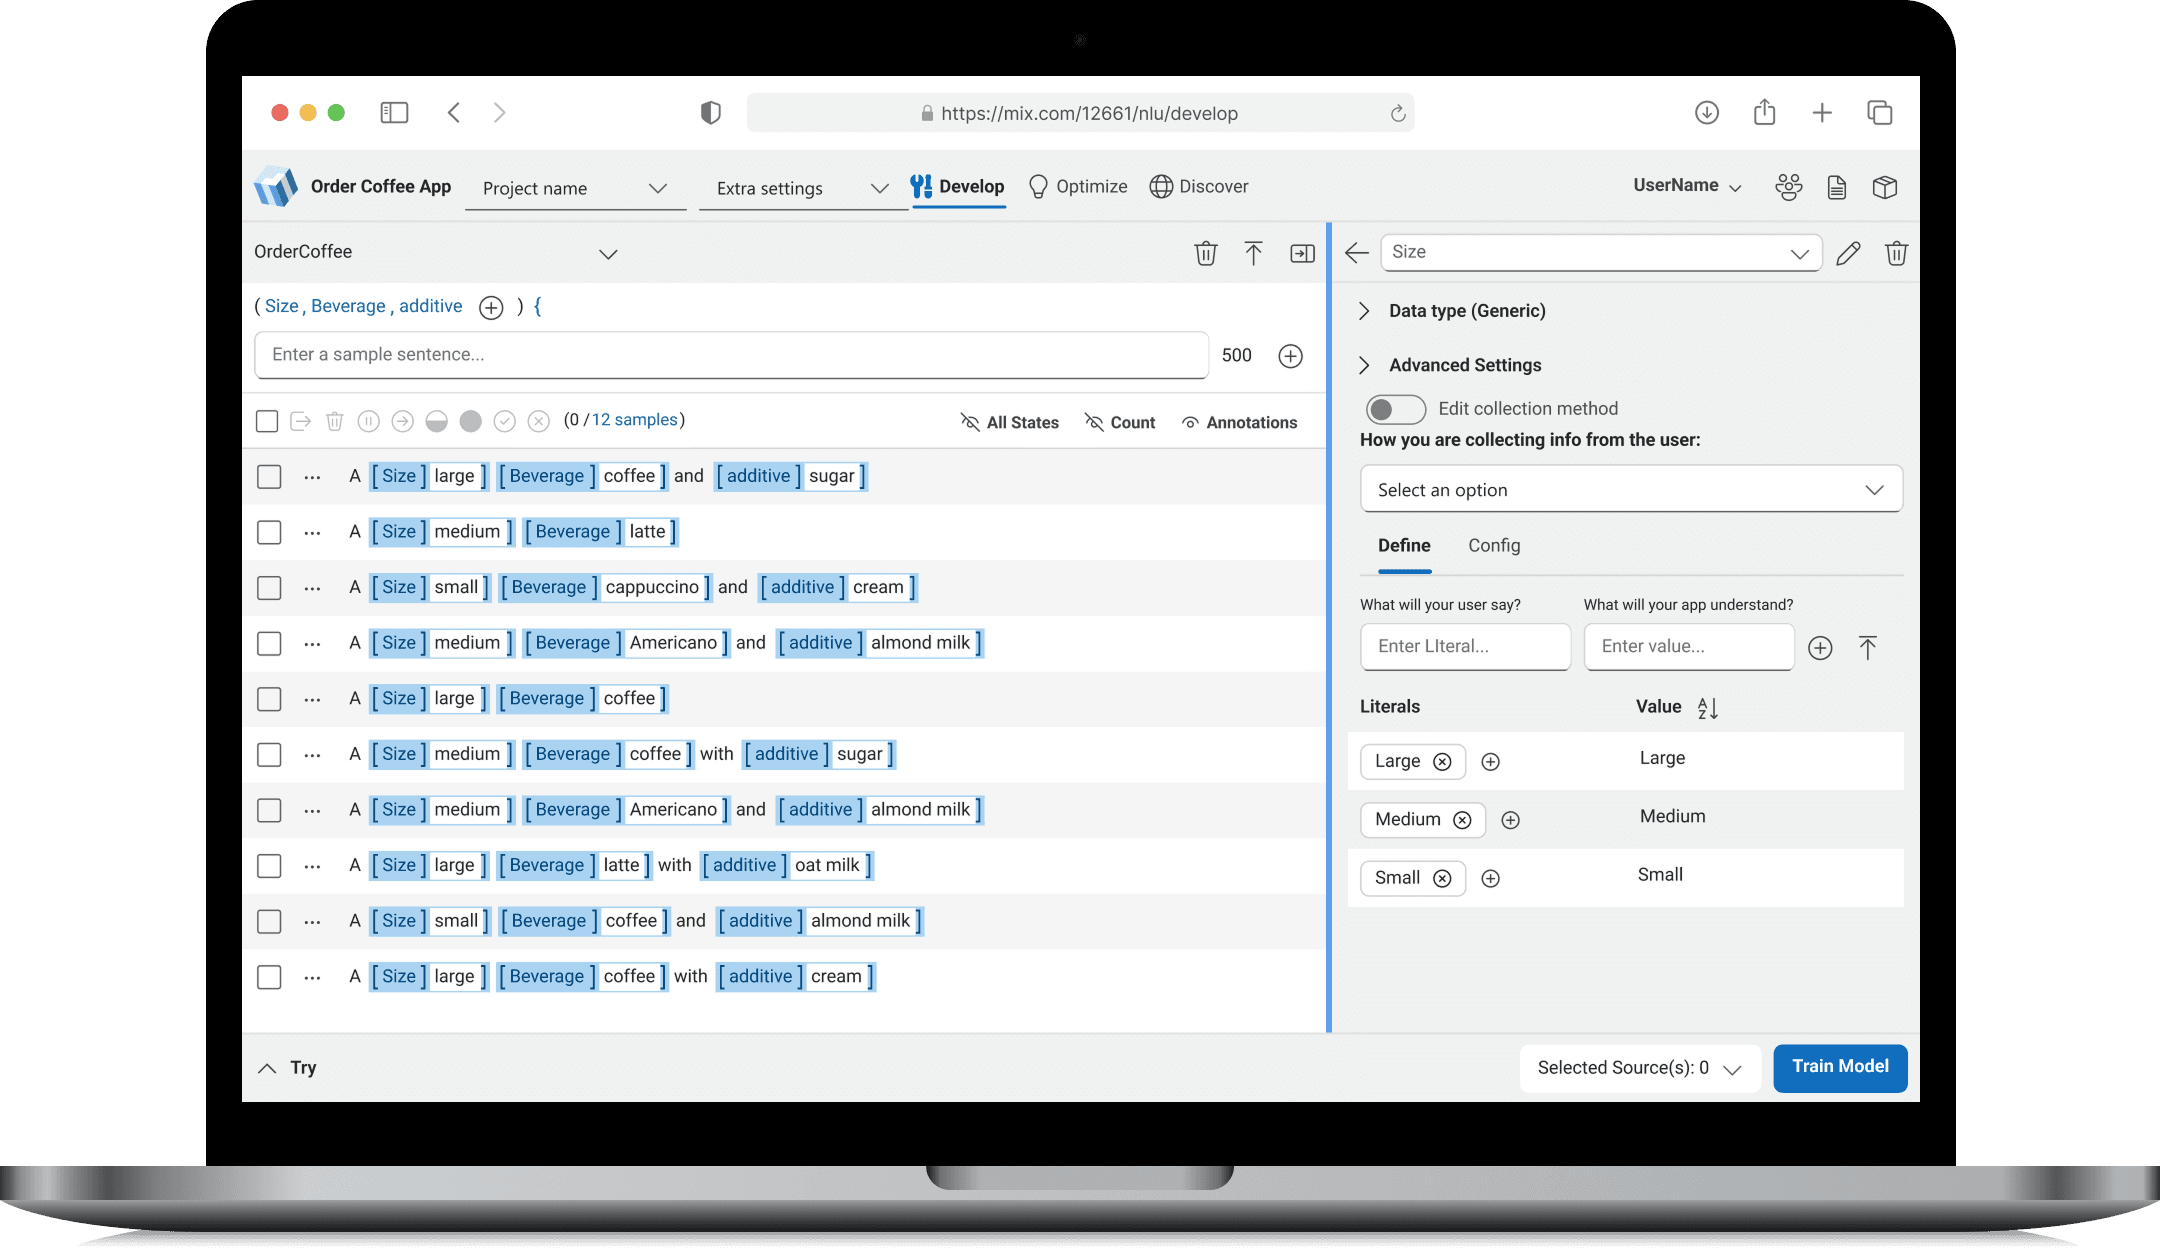Click the 12 samples link
Image resolution: width=2160 pixels, height=1248 pixels.
634,420
